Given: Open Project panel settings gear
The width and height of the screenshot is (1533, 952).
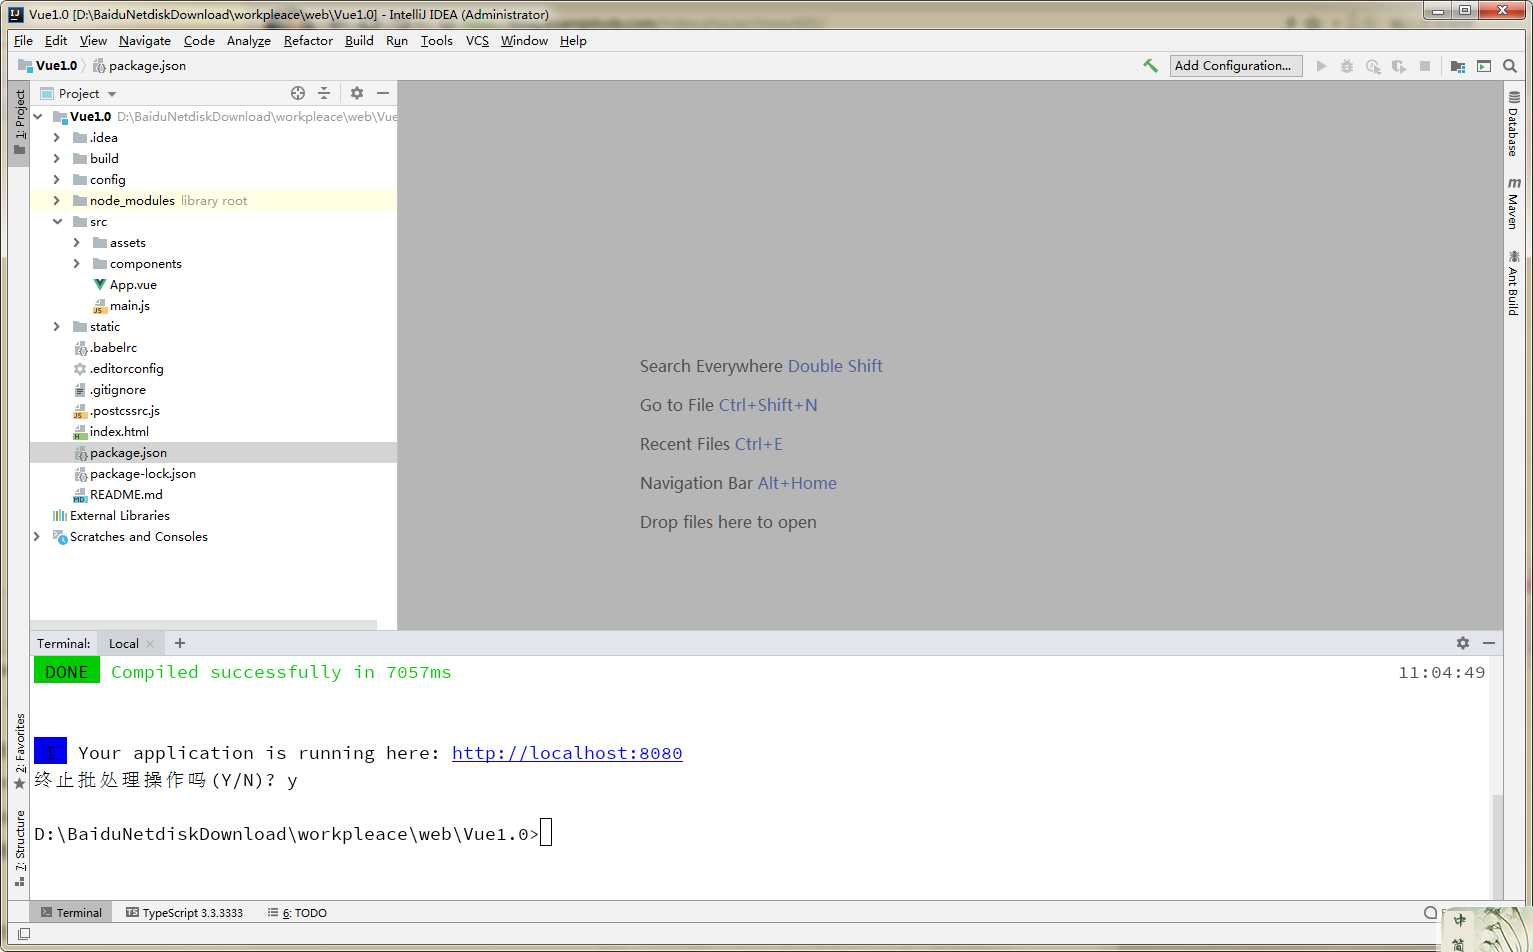Looking at the screenshot, I should tap(357, 93).
